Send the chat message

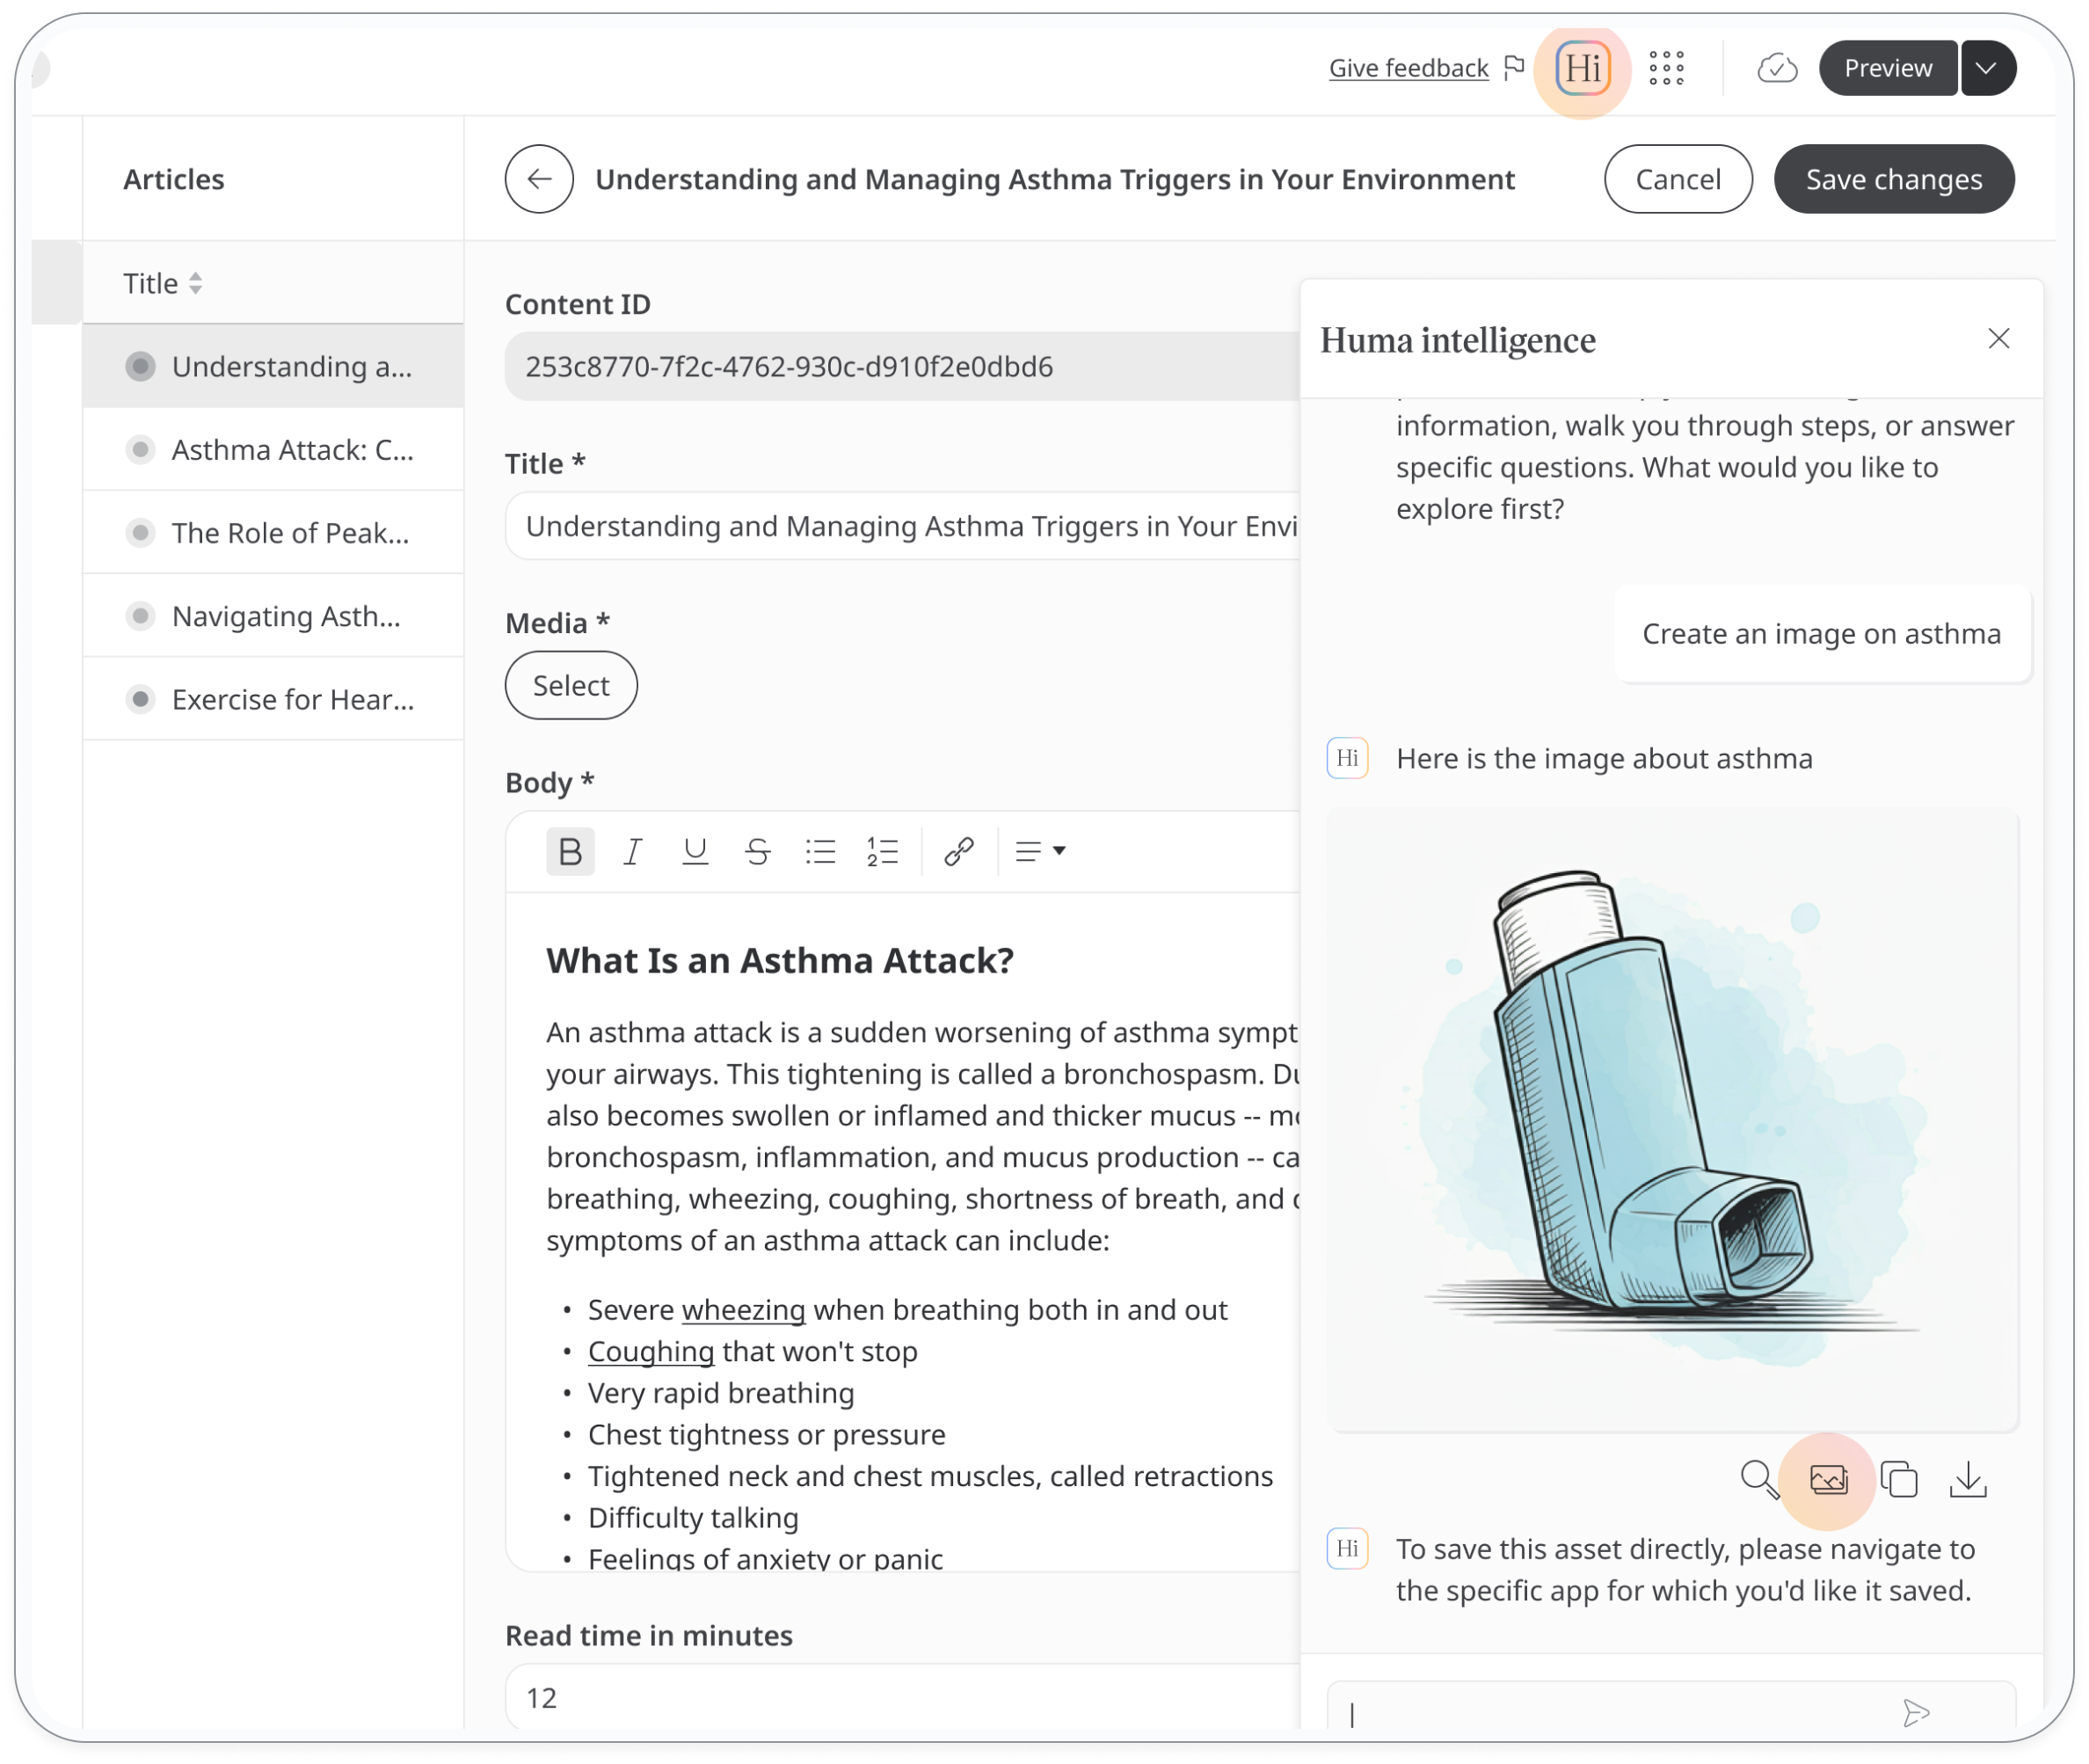[1915, 1713]
